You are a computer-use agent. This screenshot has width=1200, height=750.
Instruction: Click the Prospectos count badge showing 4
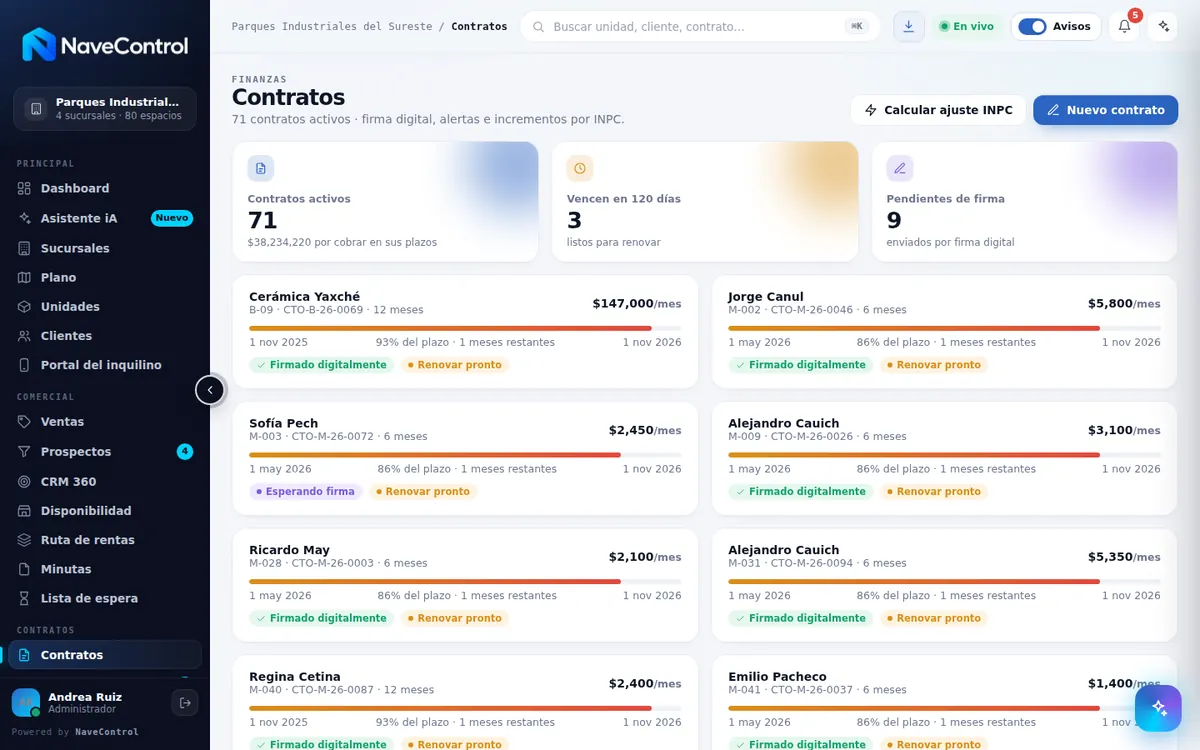[x=185, y=452]
